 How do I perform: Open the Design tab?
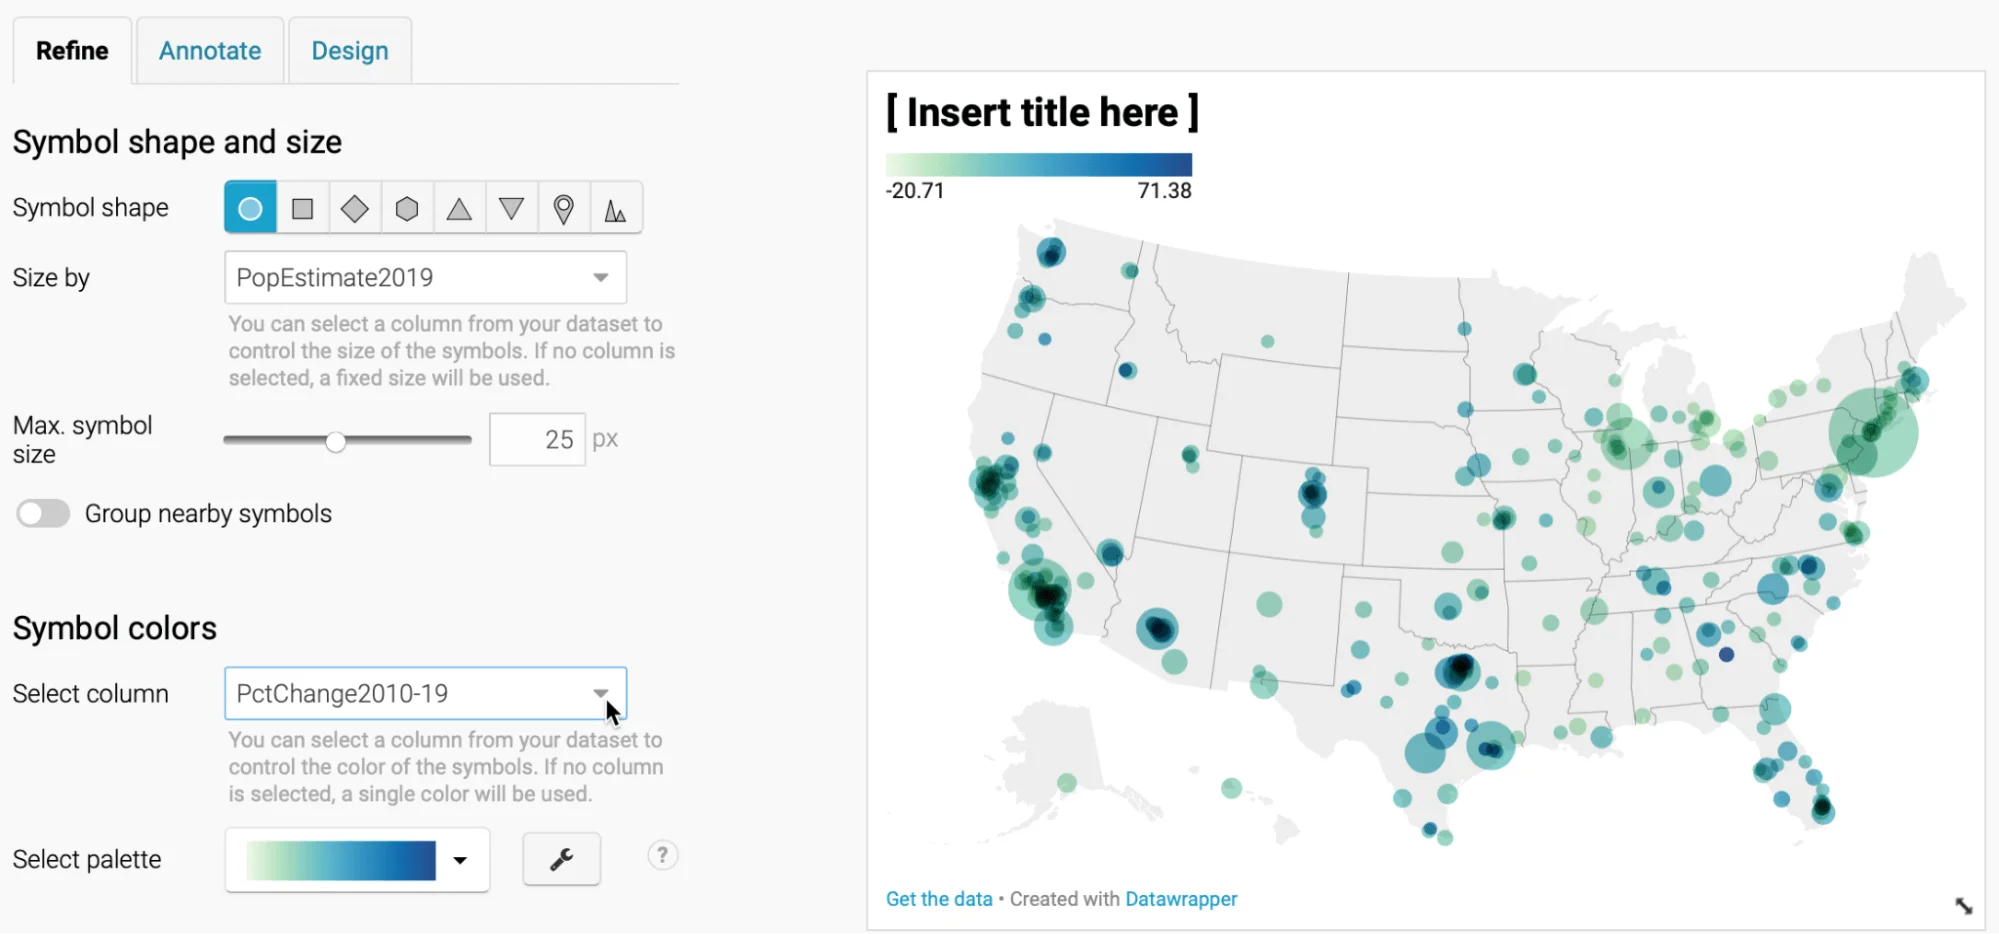coord(350,51)
